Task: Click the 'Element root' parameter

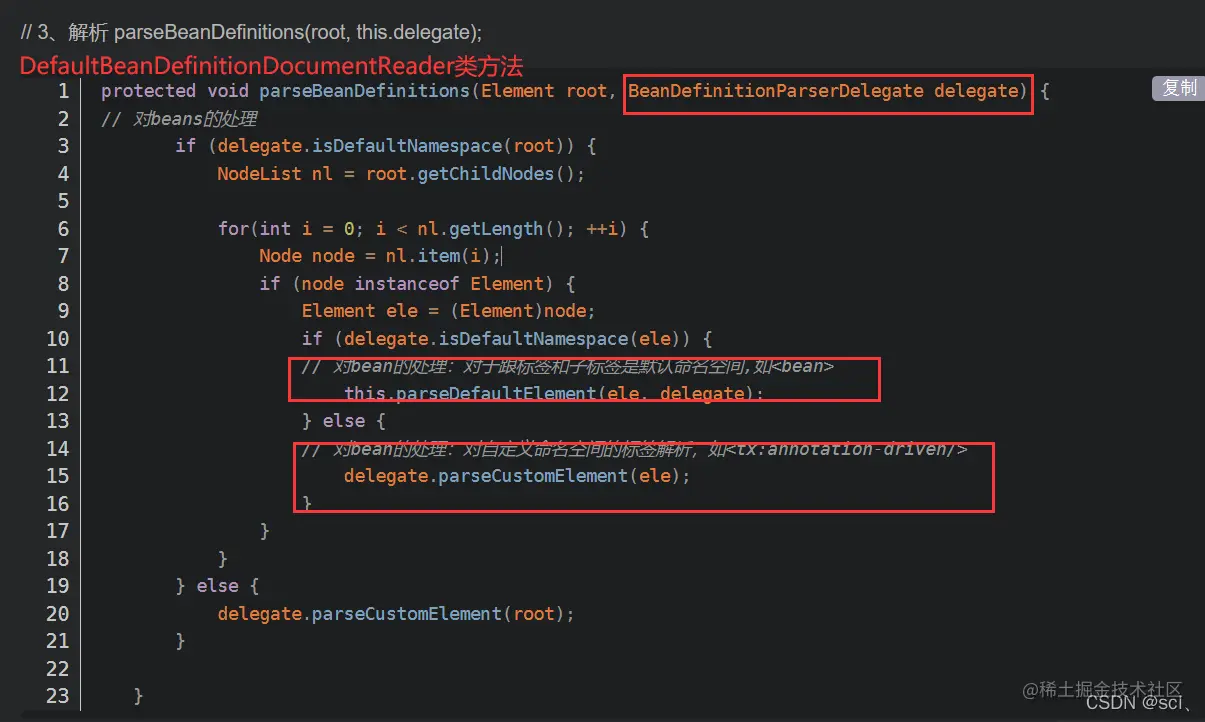Action: coord(544,91)
